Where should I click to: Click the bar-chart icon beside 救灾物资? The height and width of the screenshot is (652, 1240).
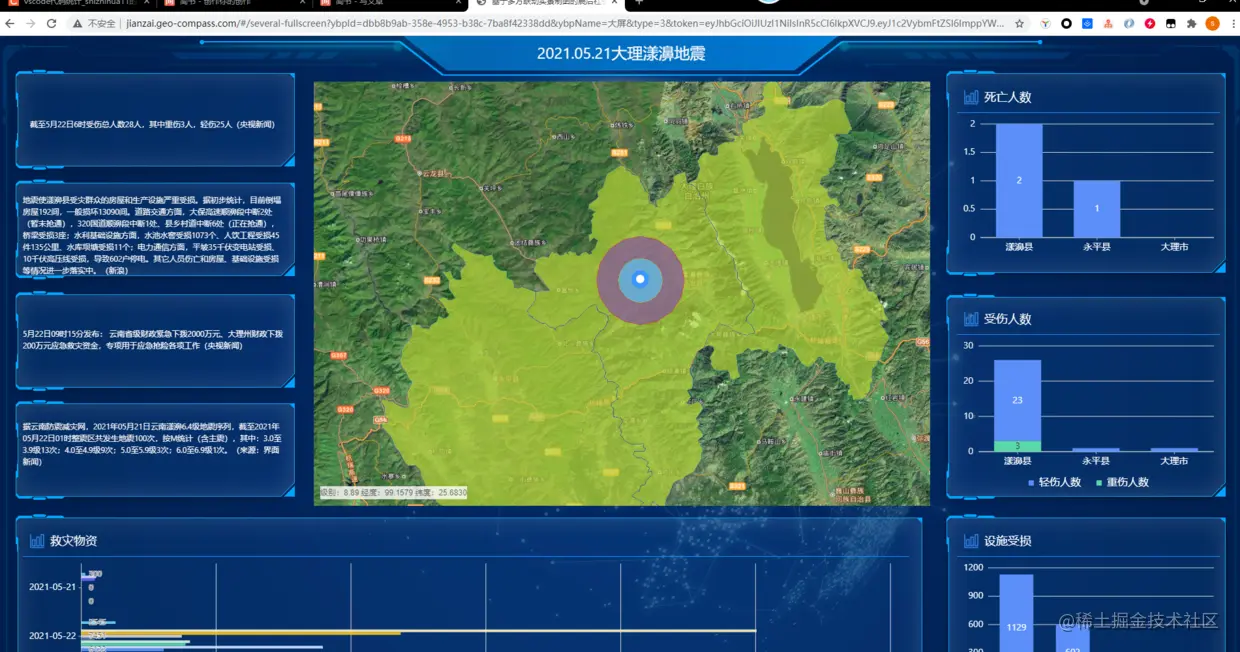tap(37, 541)
